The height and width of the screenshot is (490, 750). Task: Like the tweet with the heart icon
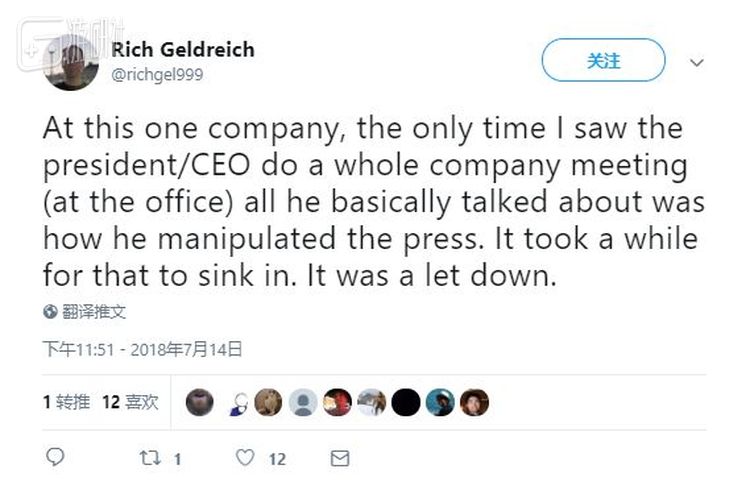(245, 458)
